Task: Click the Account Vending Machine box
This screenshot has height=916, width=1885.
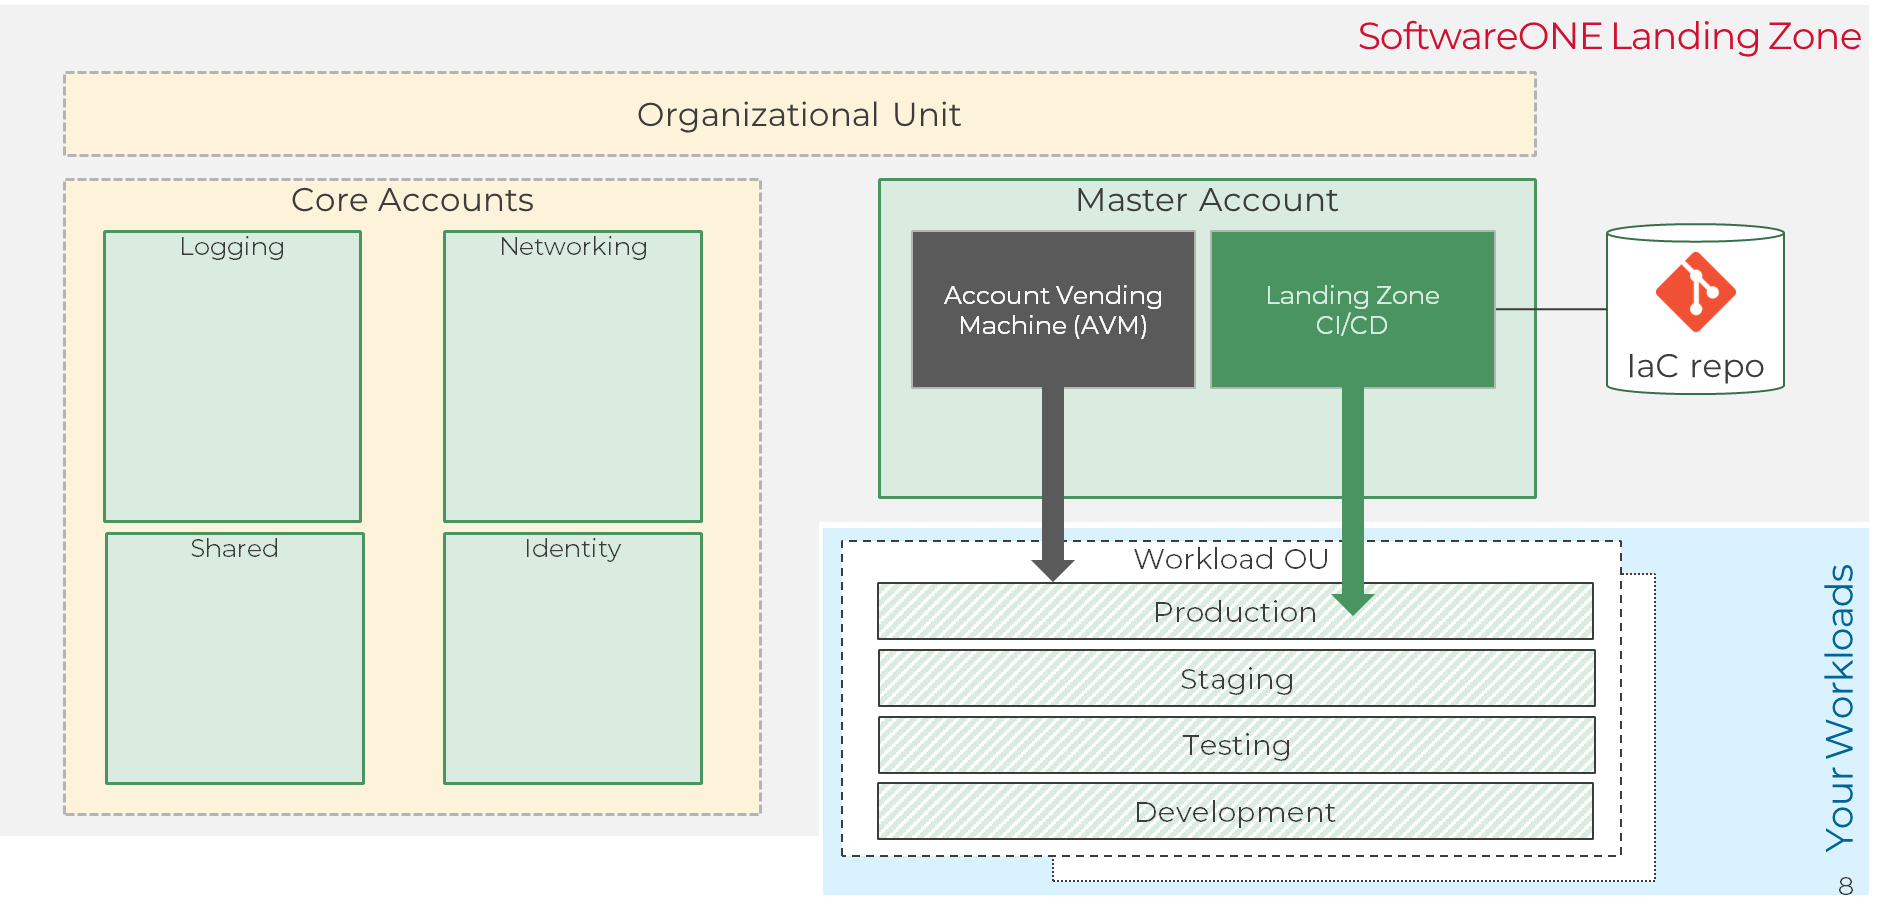Action: [1053, 310]
